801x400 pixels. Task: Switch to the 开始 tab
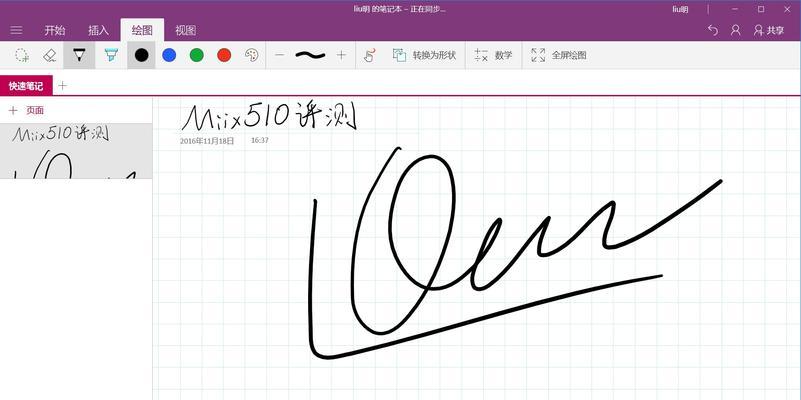coord(55,30)
